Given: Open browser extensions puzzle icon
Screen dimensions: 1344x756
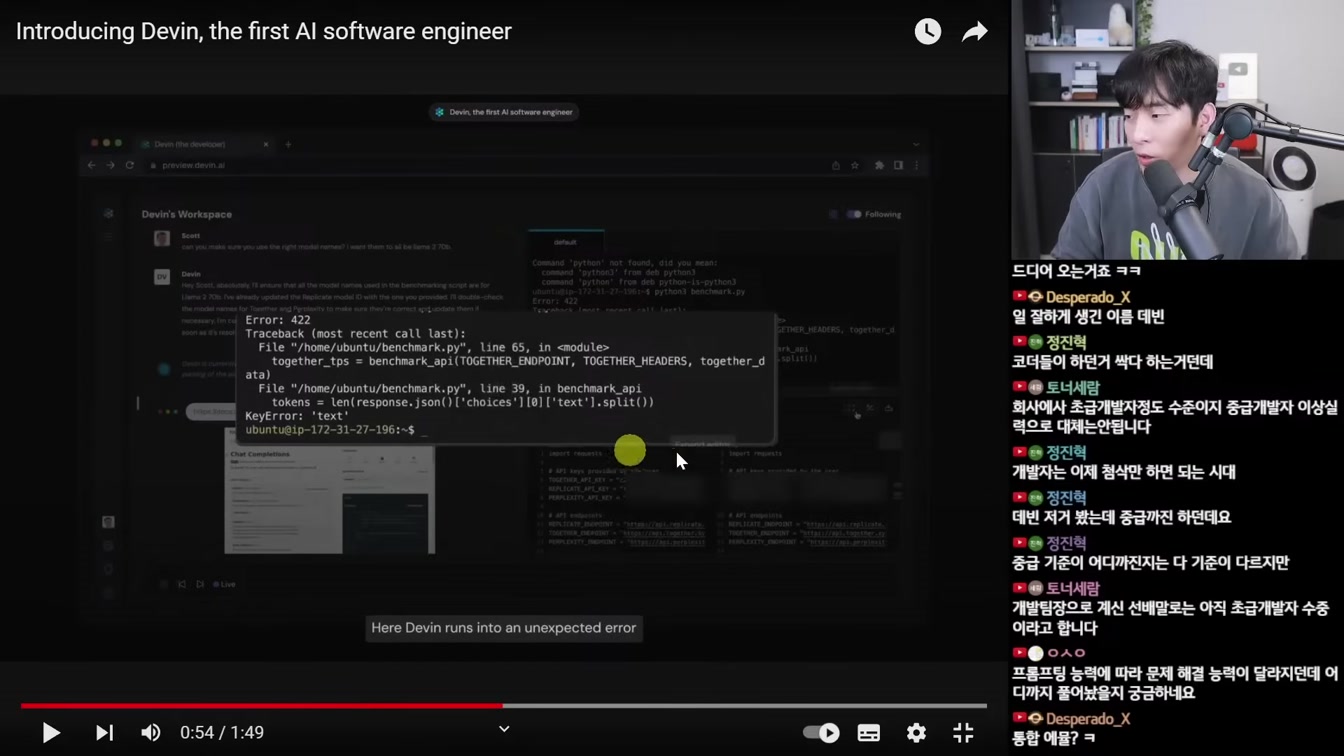Looking at the screenshot, I should coord(879,165).
